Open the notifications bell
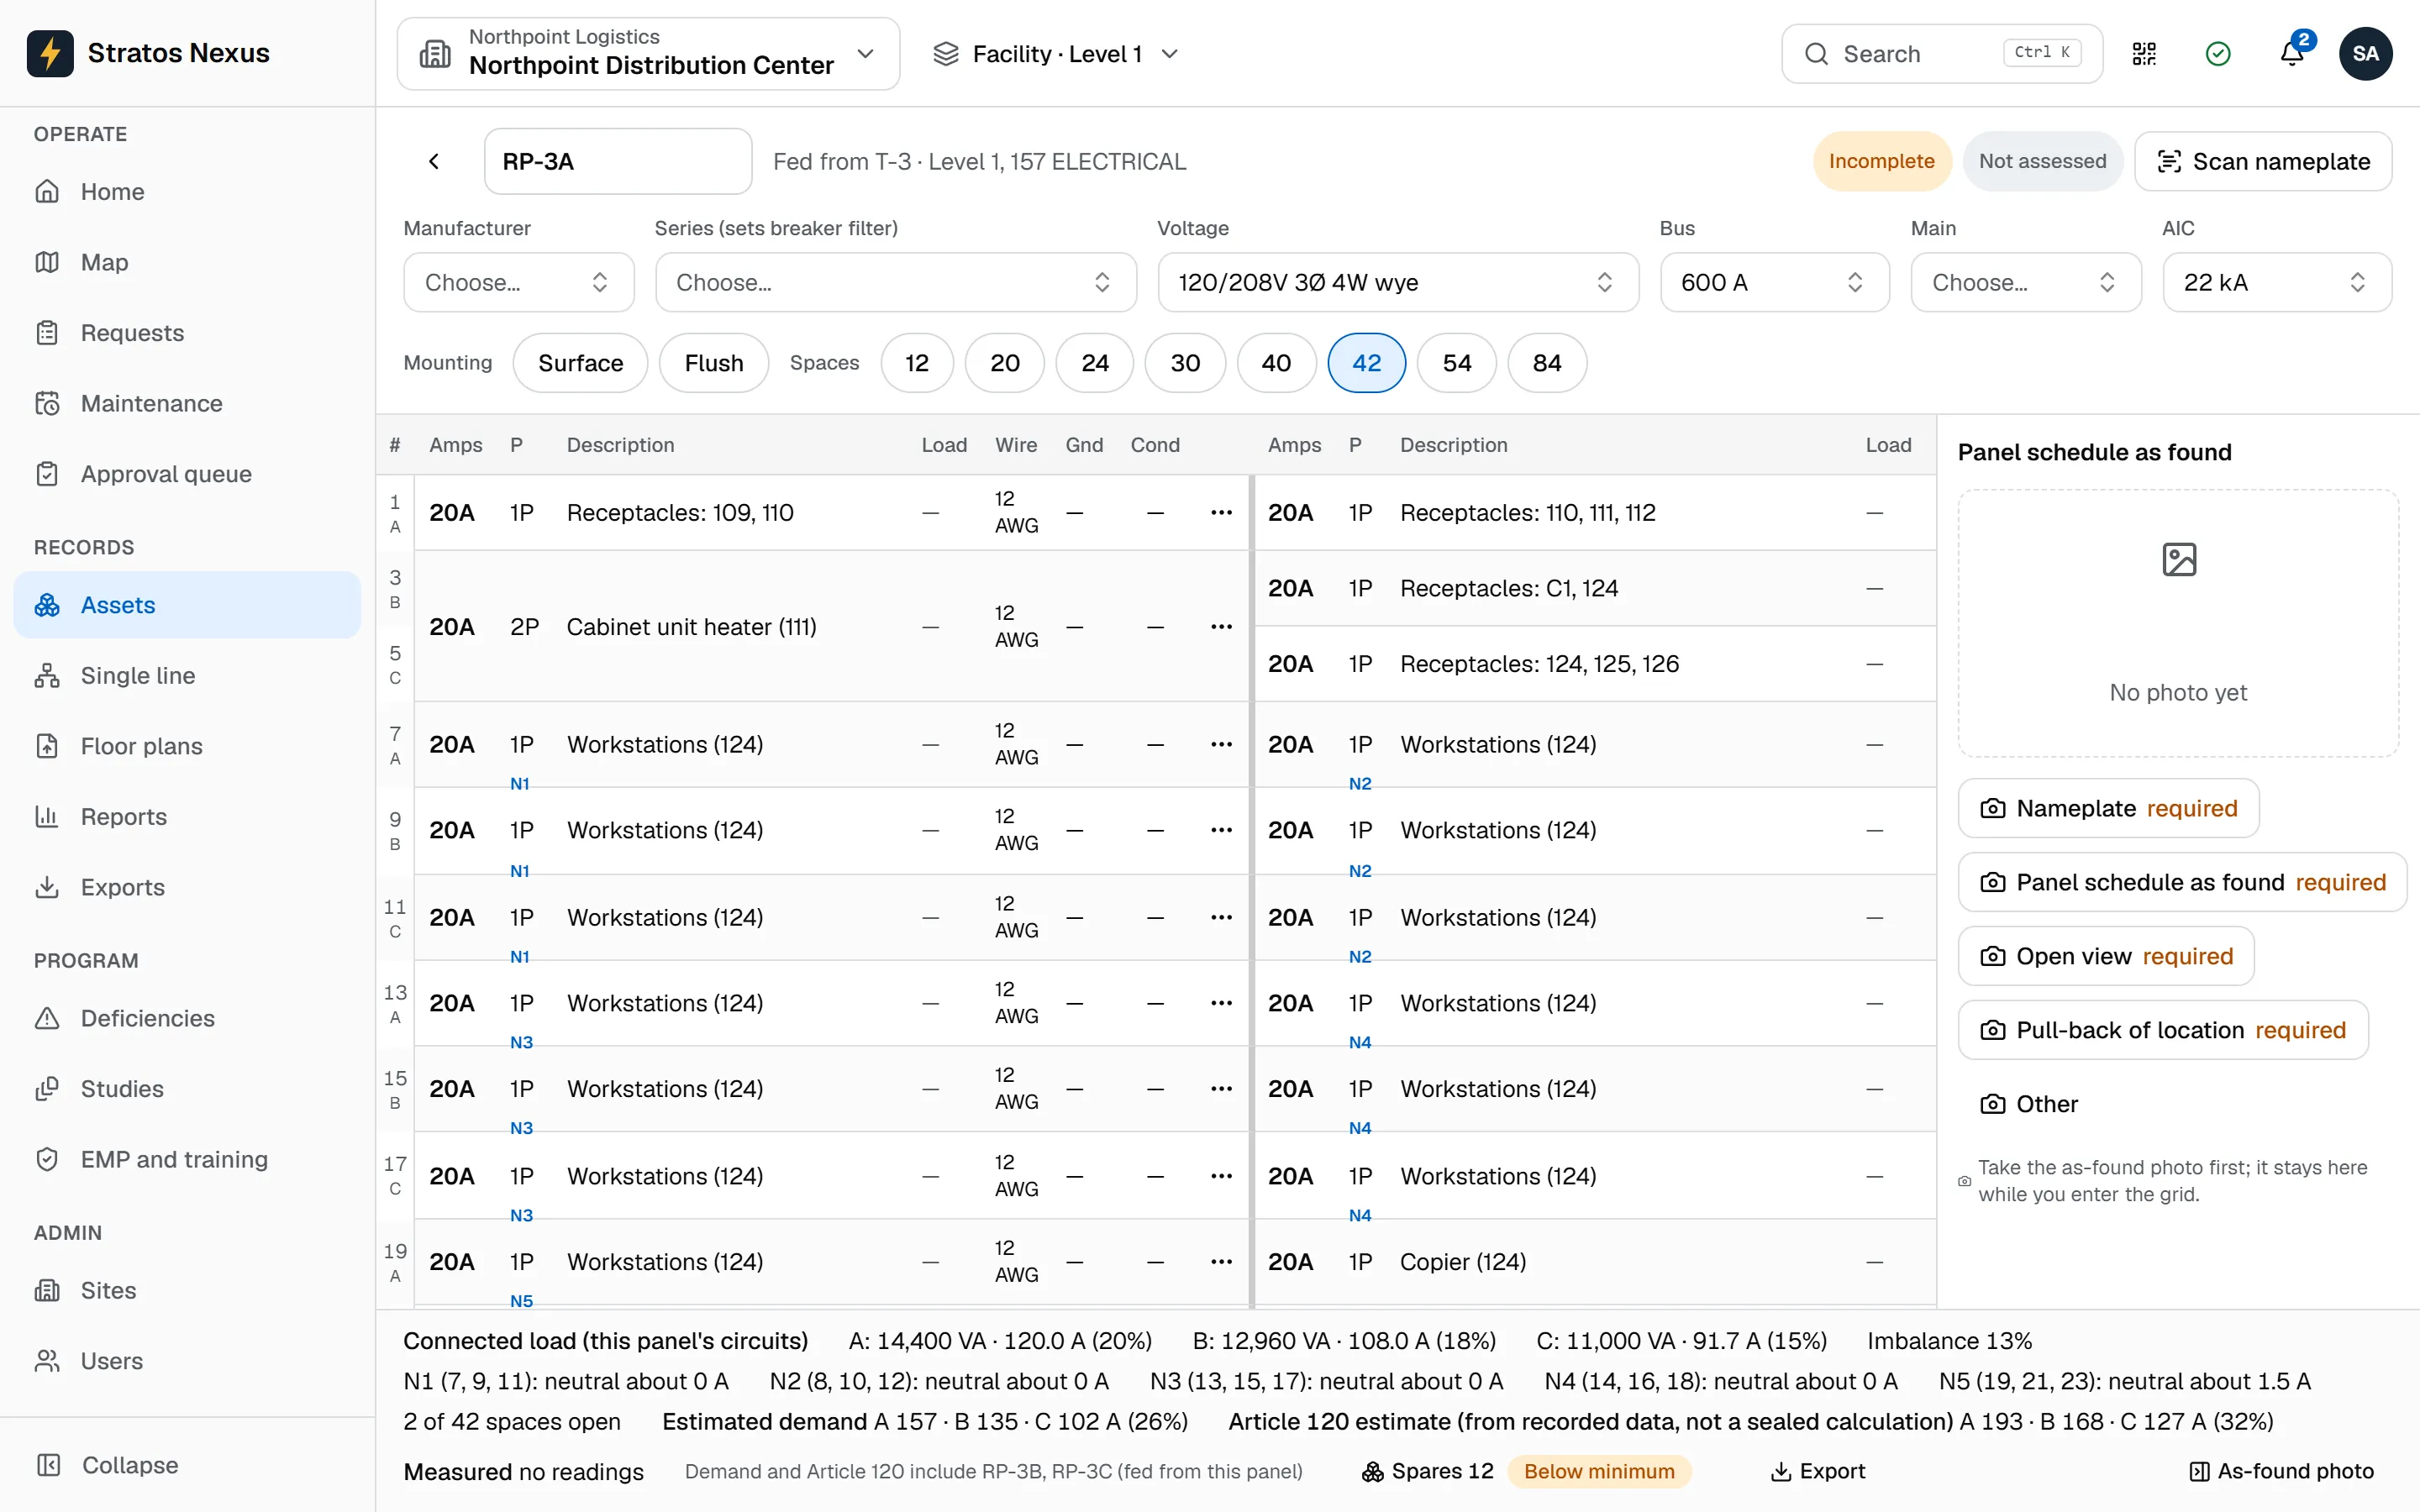Screen dimensions: 2420x1512 coord(2292,54)
